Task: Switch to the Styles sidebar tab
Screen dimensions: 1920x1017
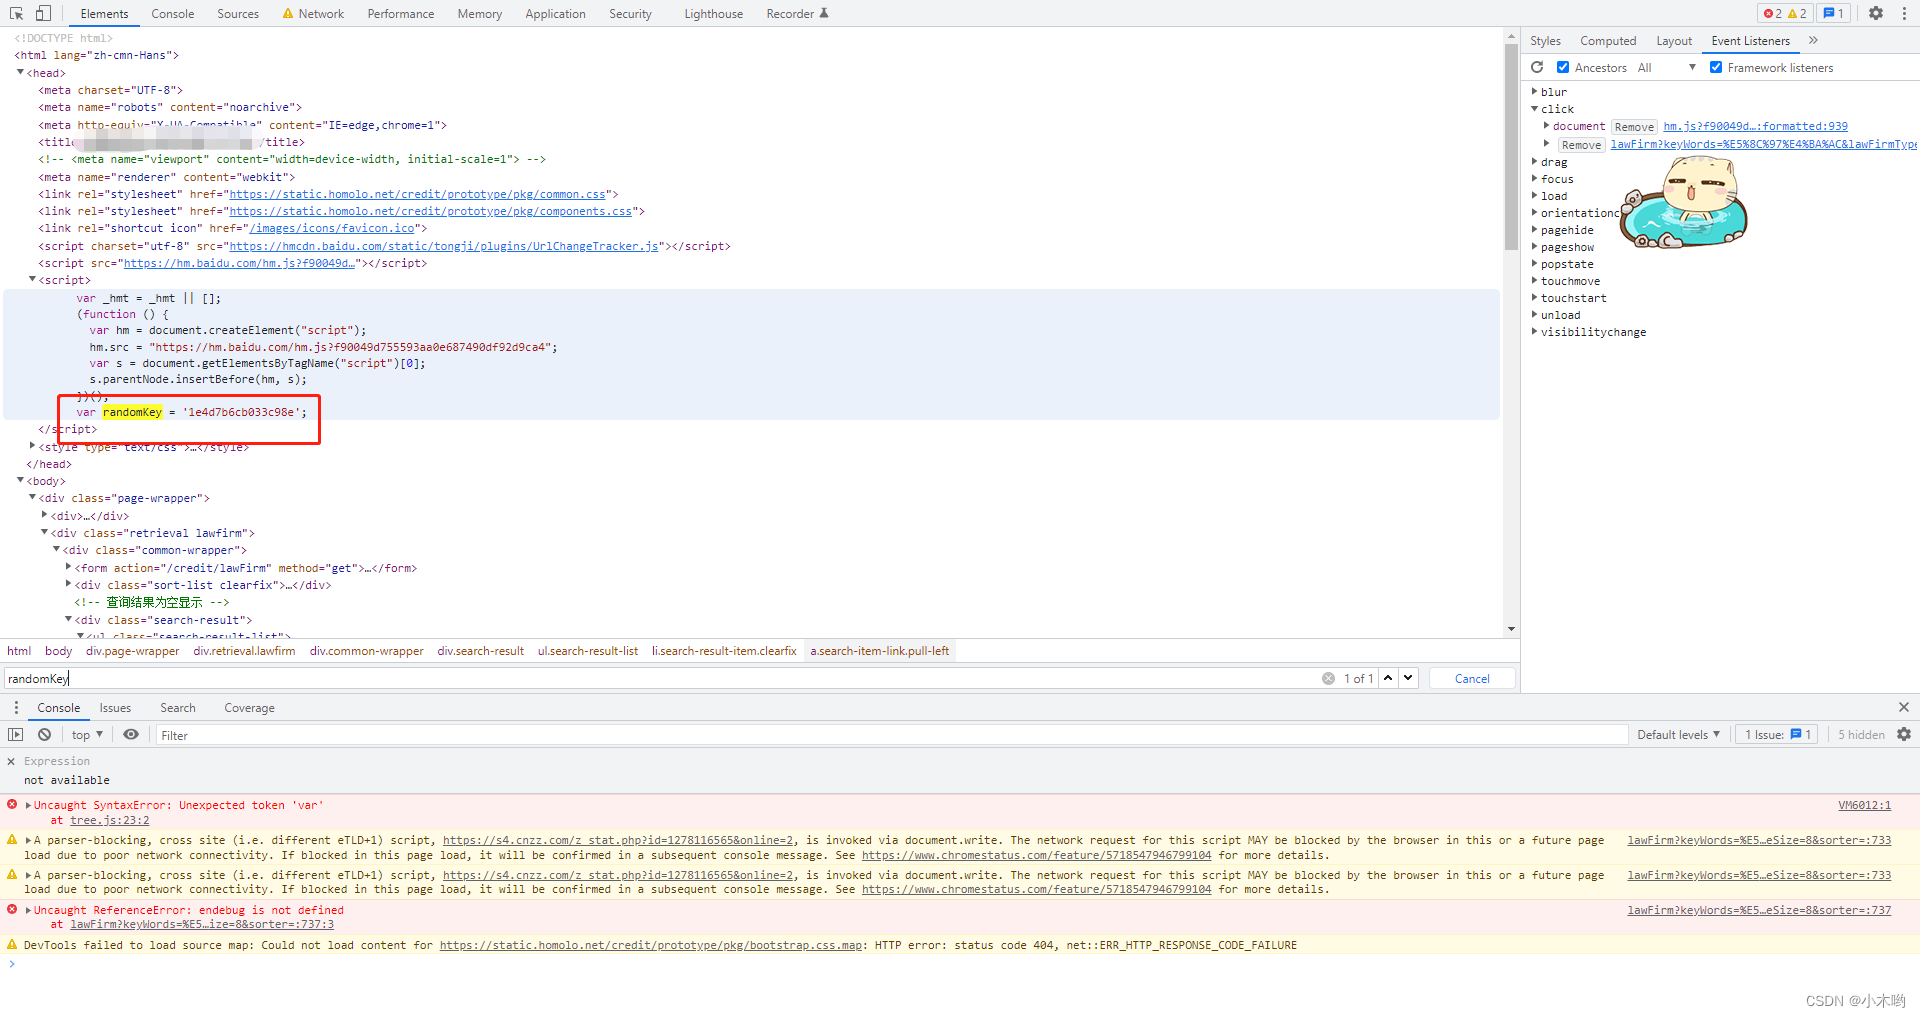Action: [1545, 41]
